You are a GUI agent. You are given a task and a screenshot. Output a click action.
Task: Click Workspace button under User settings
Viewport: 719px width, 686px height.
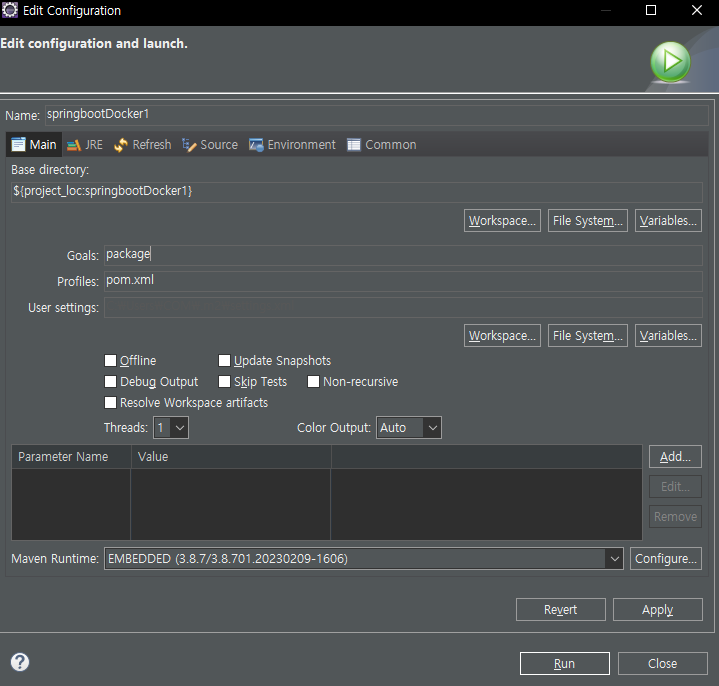pos(502,336)
